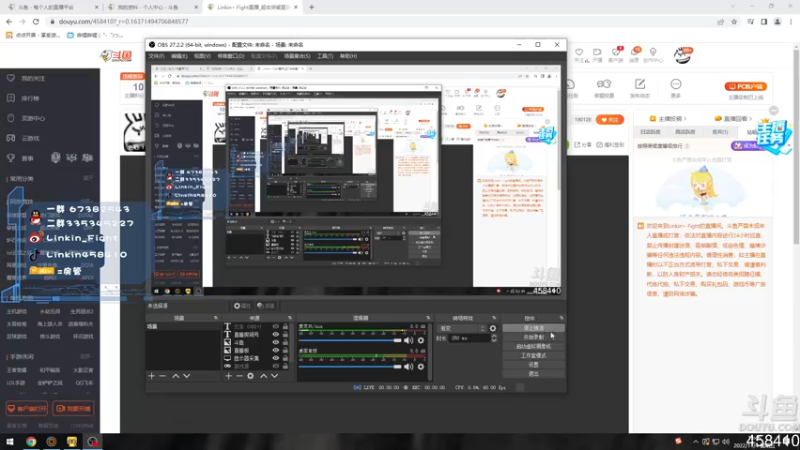The image size is (800, 450).
Task: Open OBS Studio from the Windows taskbar
Action: [x=92, y=441]
